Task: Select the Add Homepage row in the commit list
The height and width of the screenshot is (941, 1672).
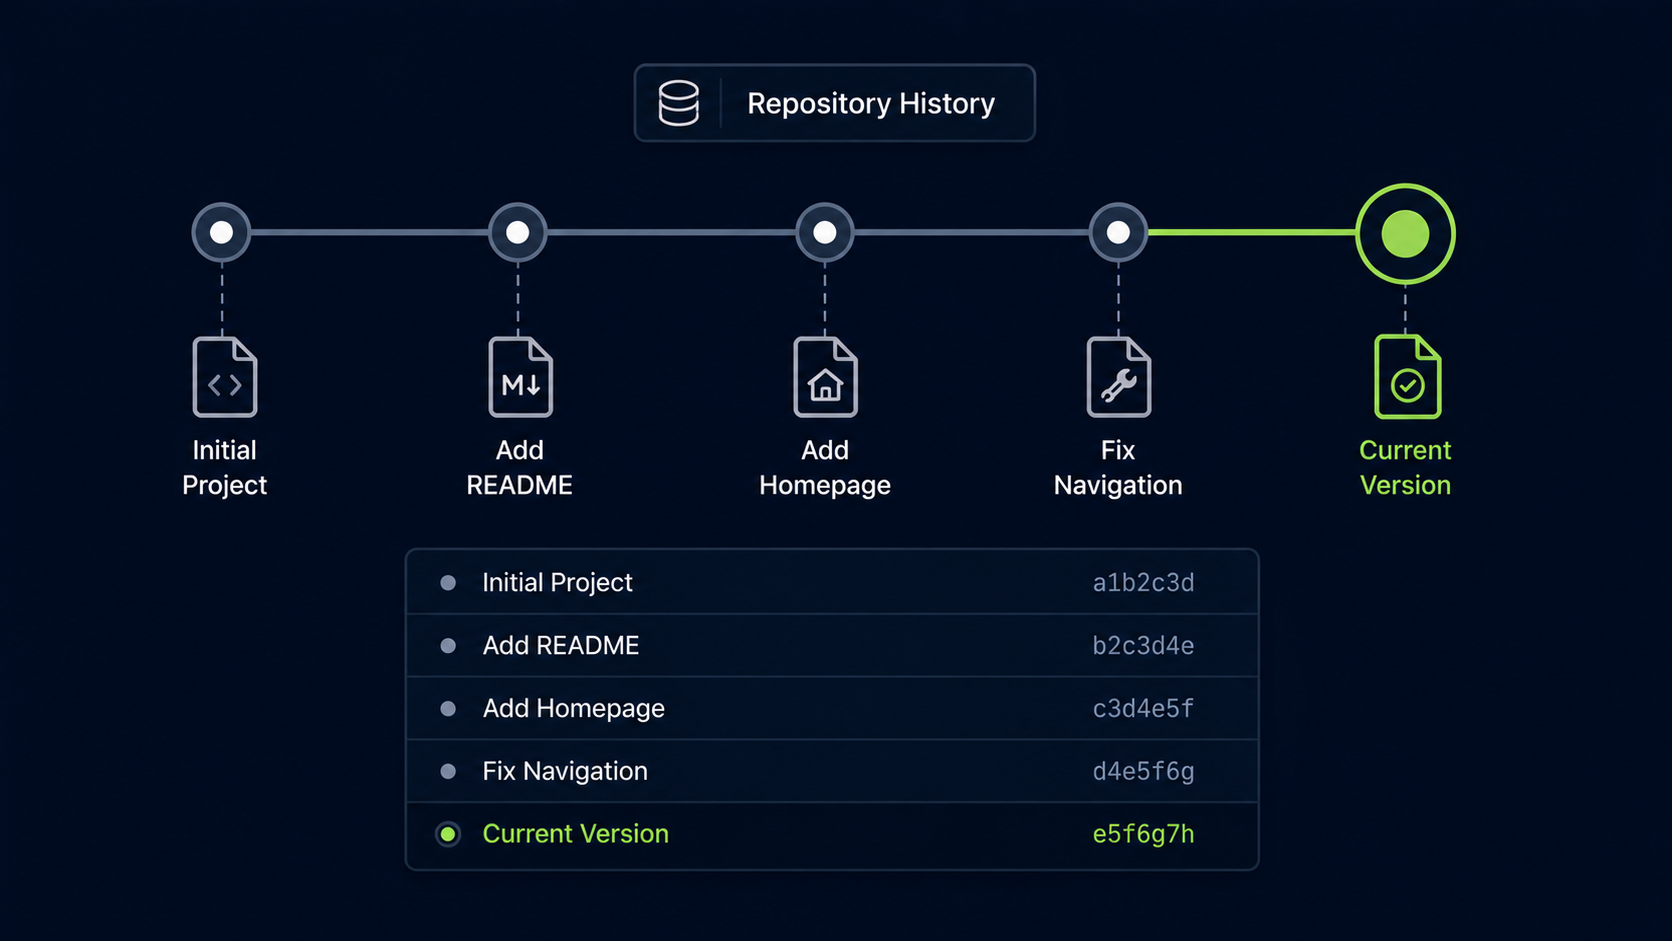Action: 832,708
